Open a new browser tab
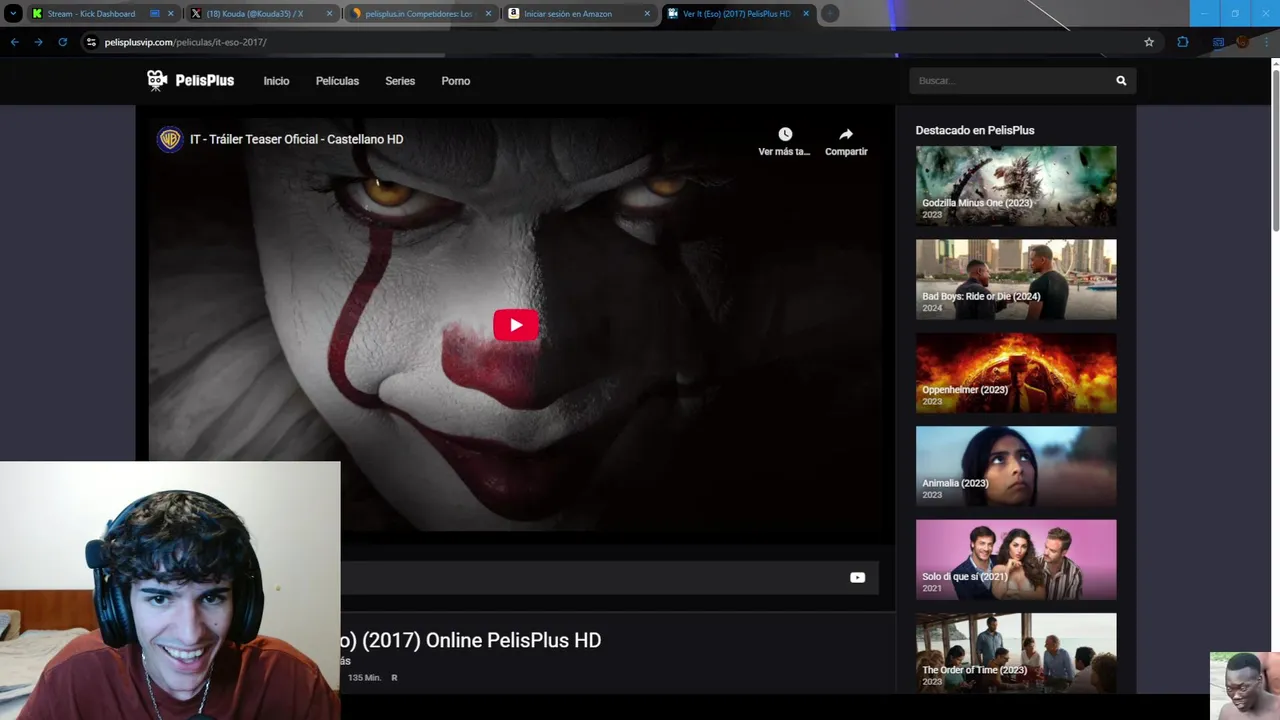This screenshot has height=720, width=1280. click(830, 14)
